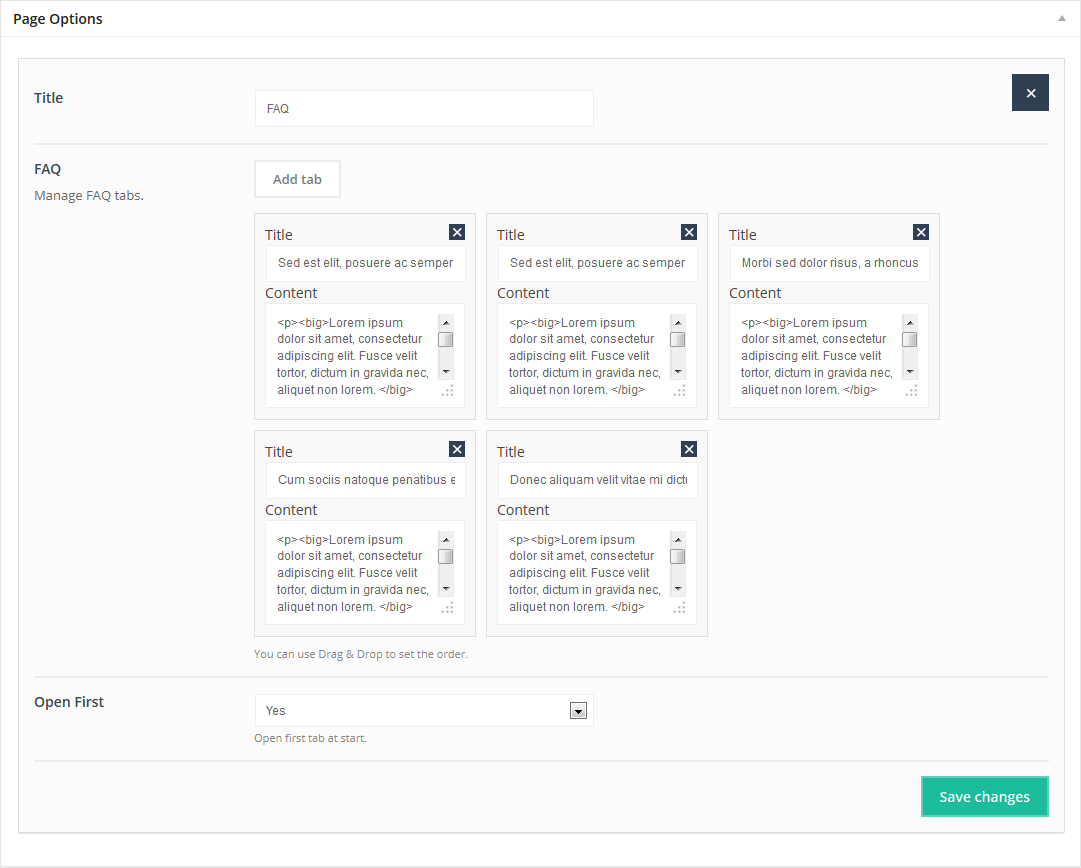The image size is (1081, 868).
Task: Click scroll-up arrow in Cum sociis content
Action: tap(446, 539)
